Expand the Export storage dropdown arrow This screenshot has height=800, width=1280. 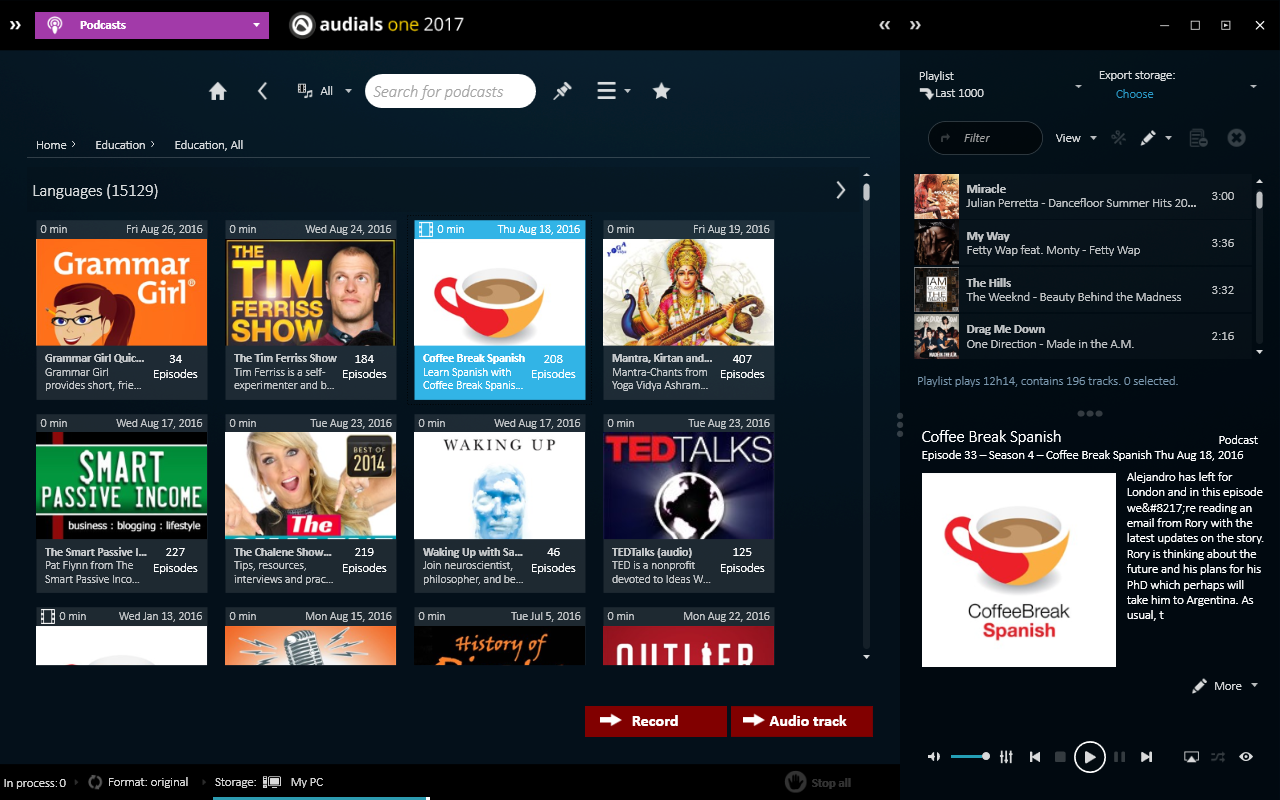click(1253, 87)
